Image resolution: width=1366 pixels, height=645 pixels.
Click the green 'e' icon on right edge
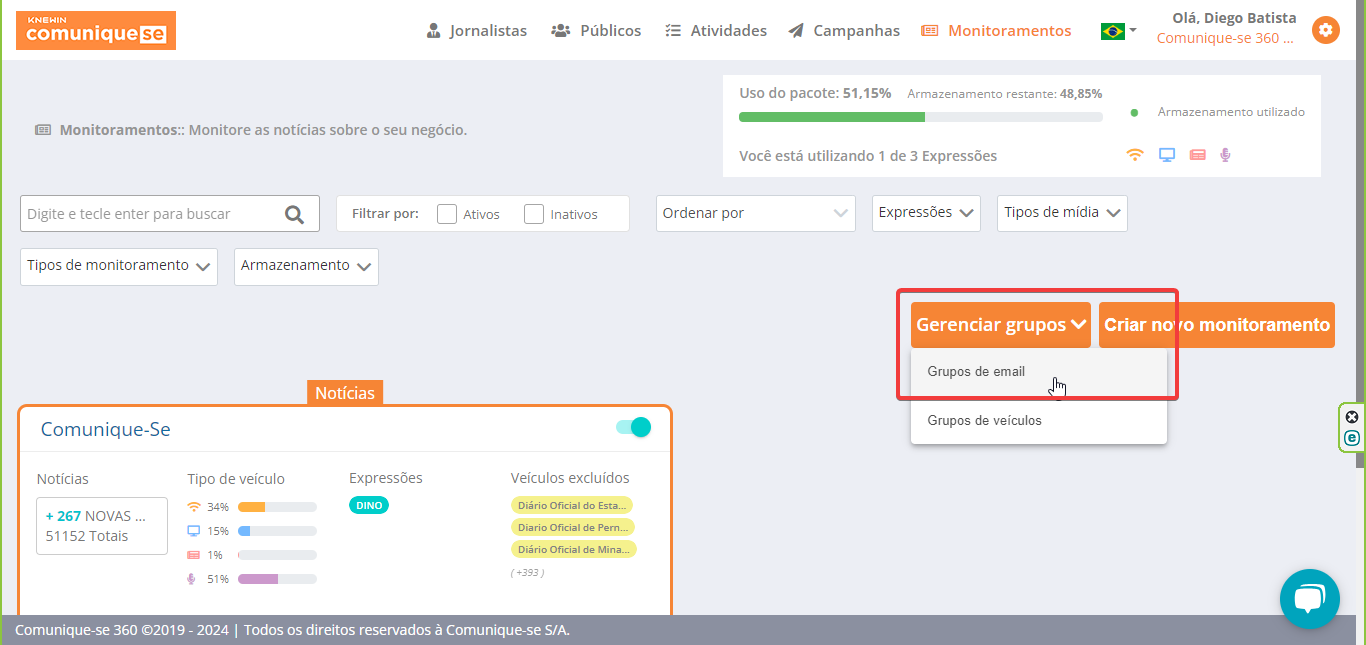(1352, 438)
